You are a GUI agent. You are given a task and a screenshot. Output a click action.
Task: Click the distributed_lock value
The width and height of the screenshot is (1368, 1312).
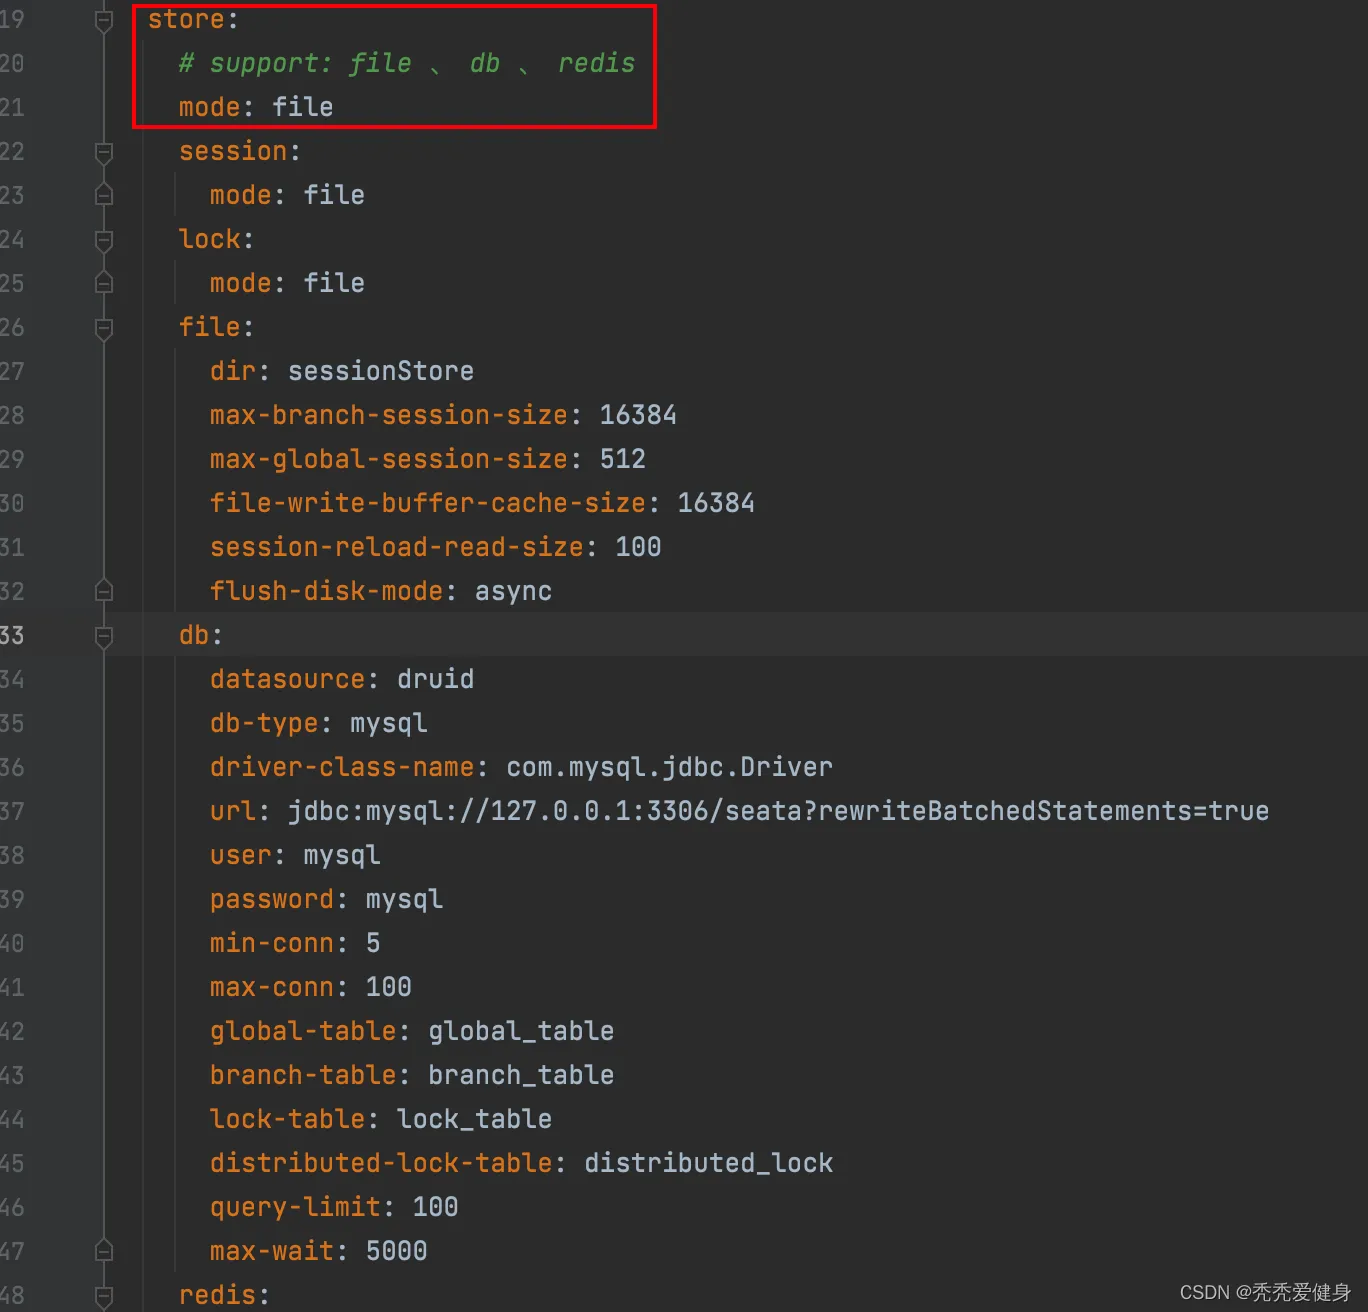(x=709, y=1163)
